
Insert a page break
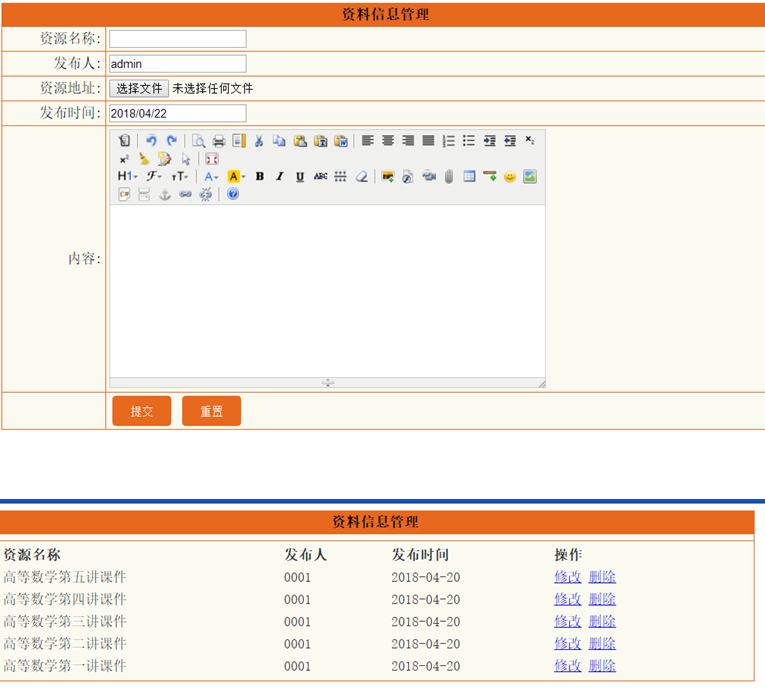[x=144, y=194]
